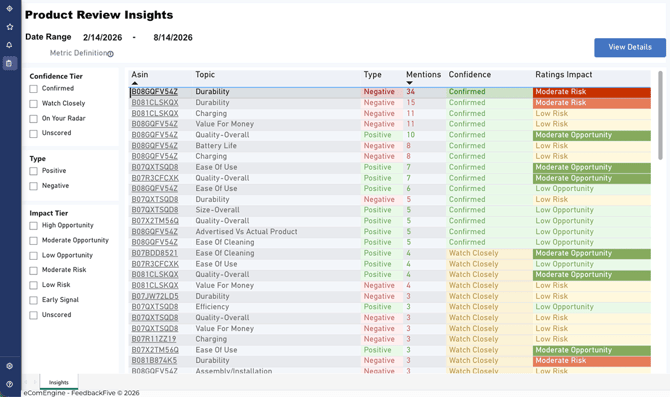Open the star favorites icon in the sidebar
Image resolution: width=670 pixels, height=397 pixels.
pyautogui.click(x=9, y=27)
